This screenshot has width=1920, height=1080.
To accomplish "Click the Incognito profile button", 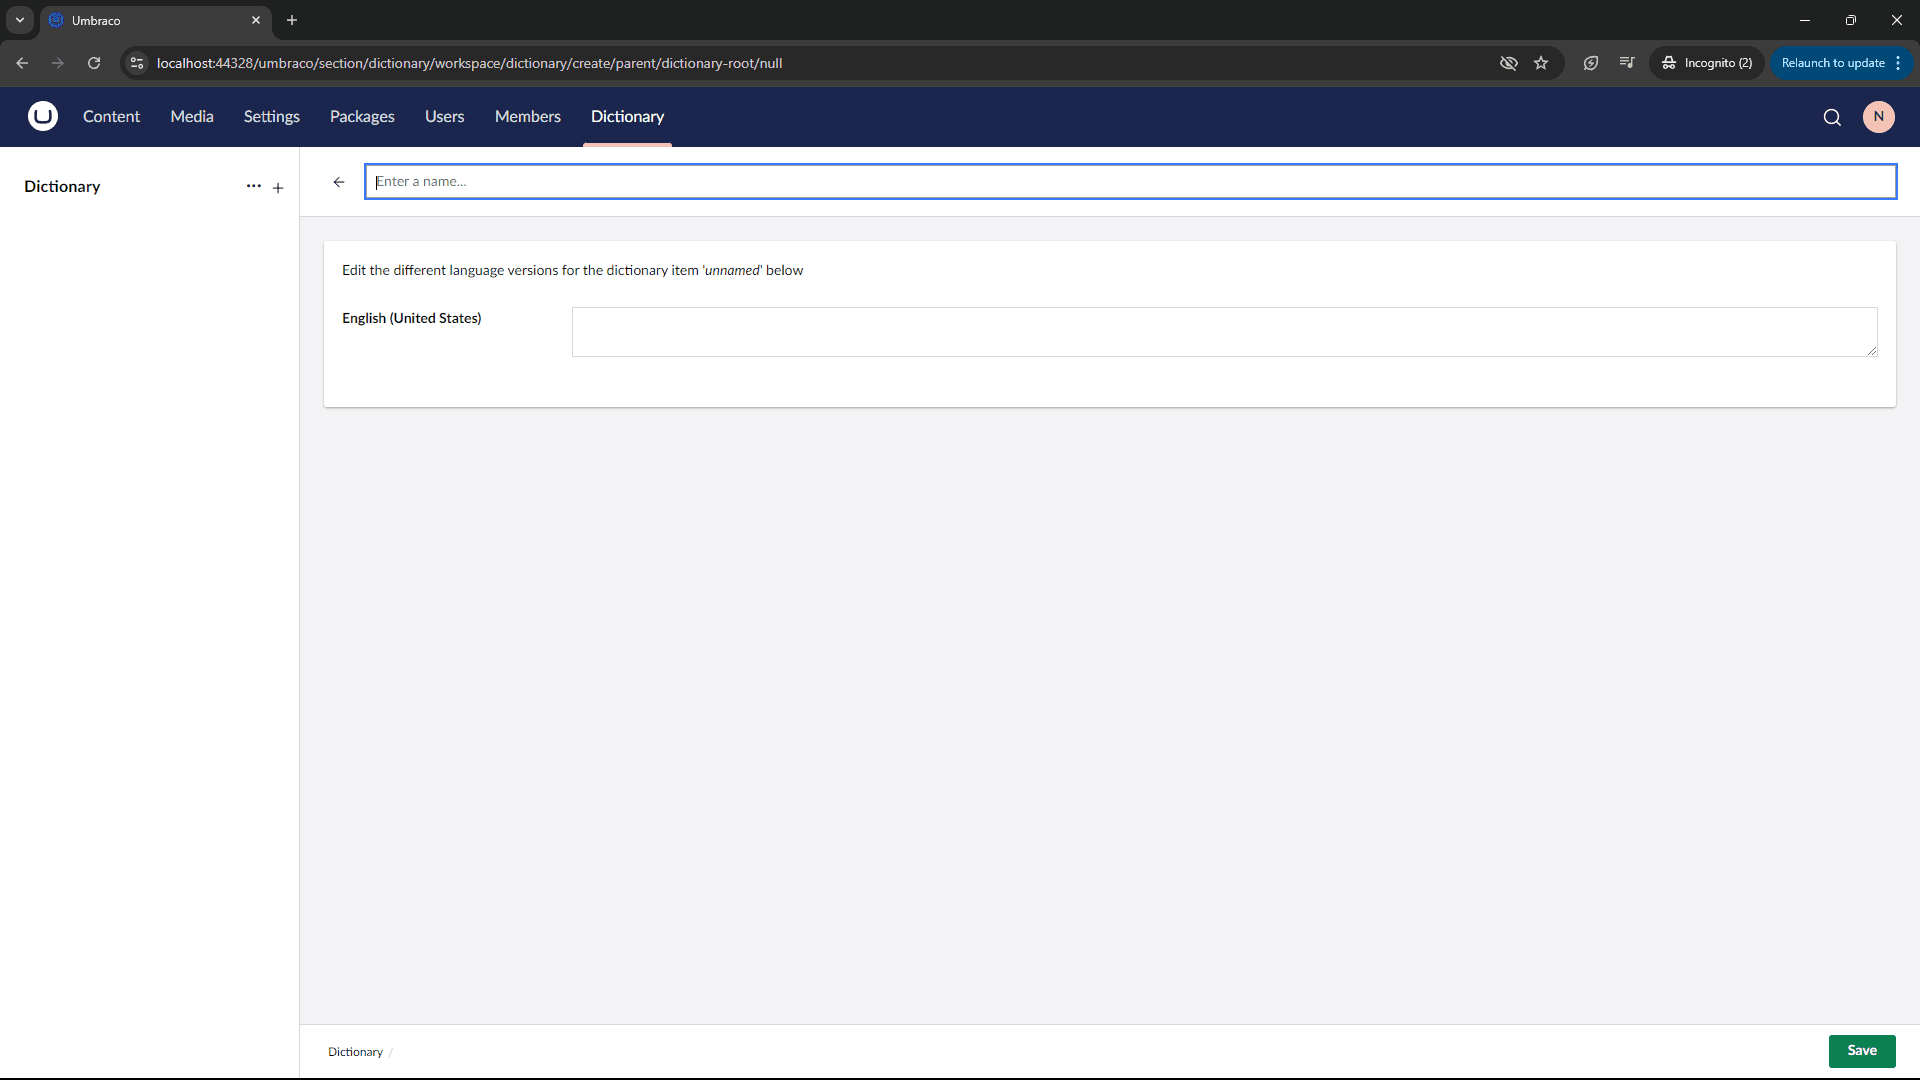I will click(1707, 63).
